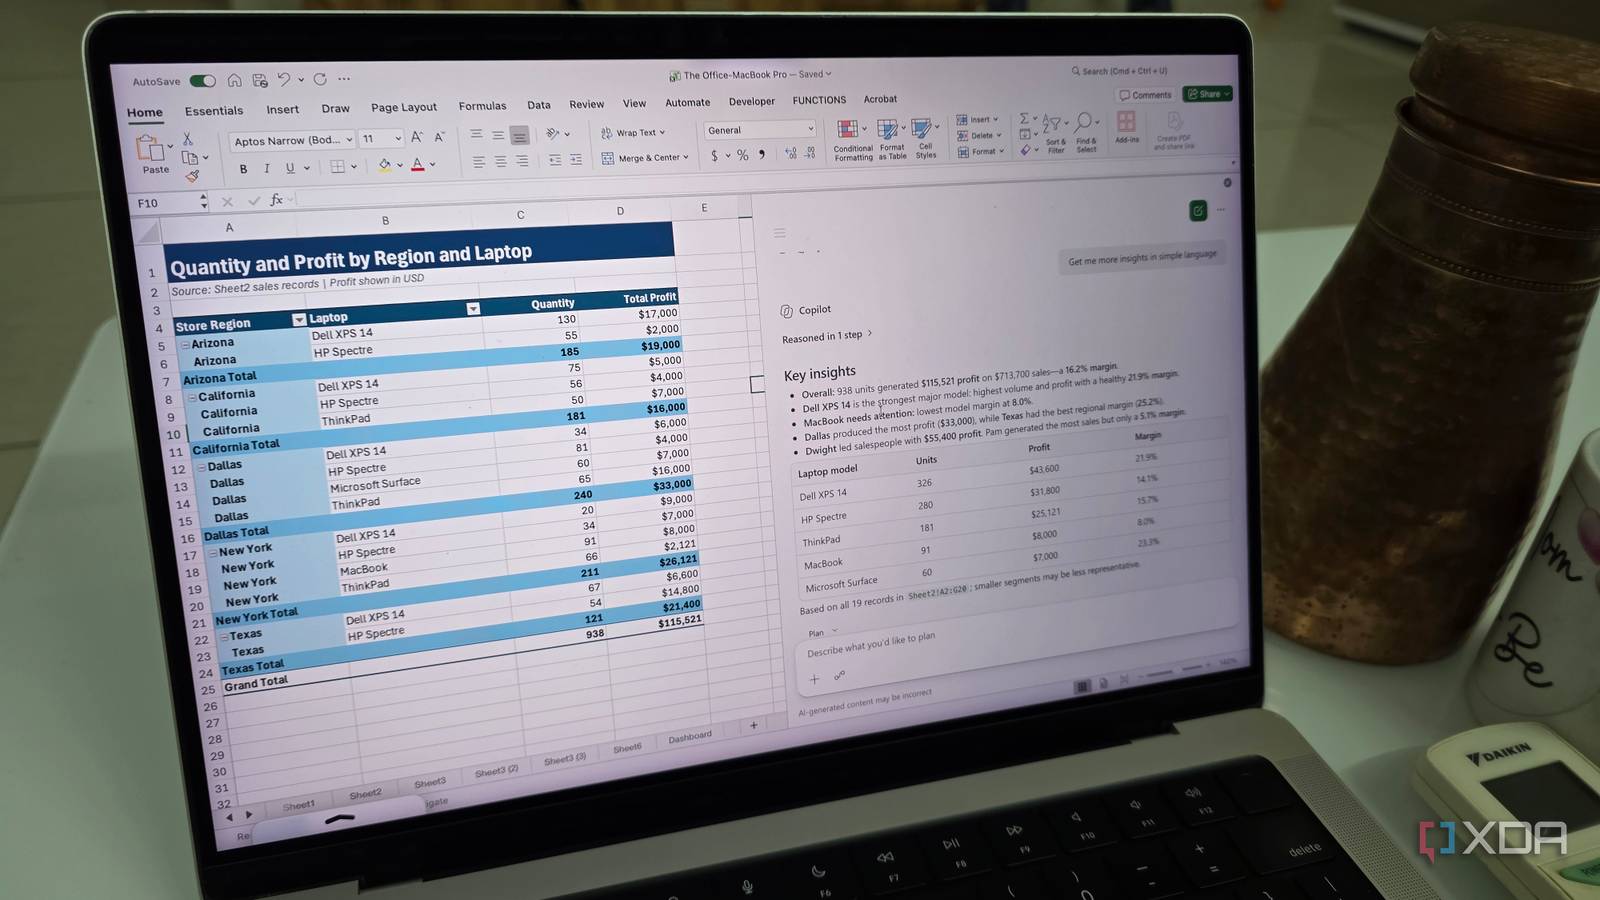The height and width of the screenshot is (900, 1600).
Task: Click the Paste clipboard icon
Action: click(x=154, y=153)
